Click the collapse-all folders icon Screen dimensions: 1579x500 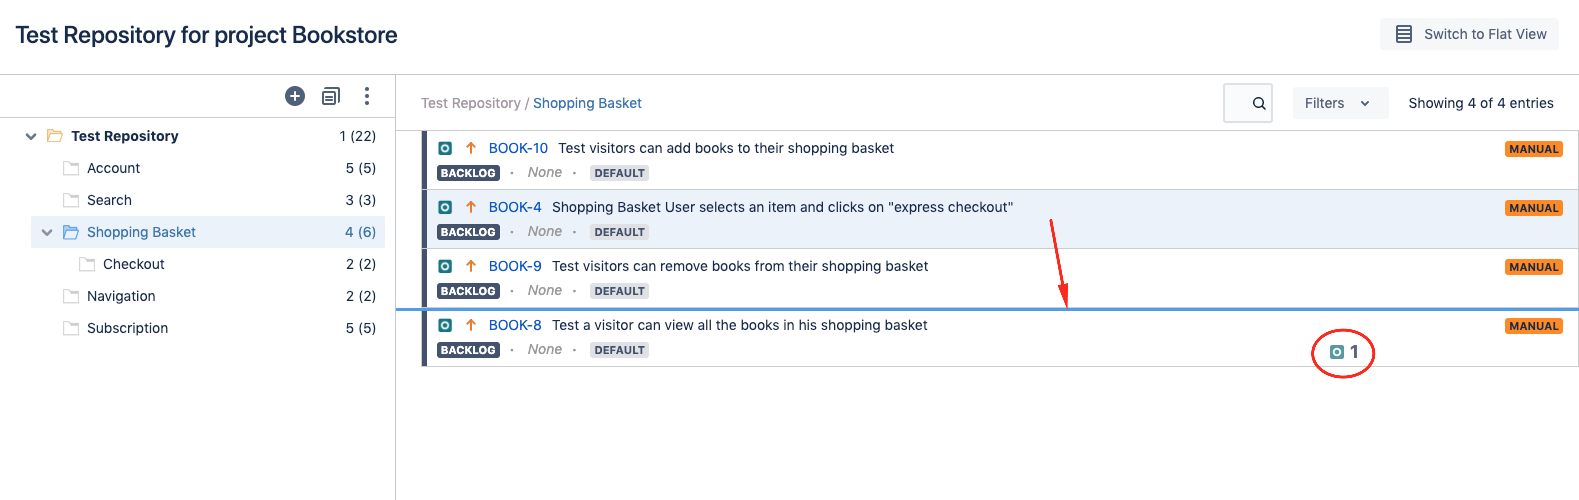331,96
